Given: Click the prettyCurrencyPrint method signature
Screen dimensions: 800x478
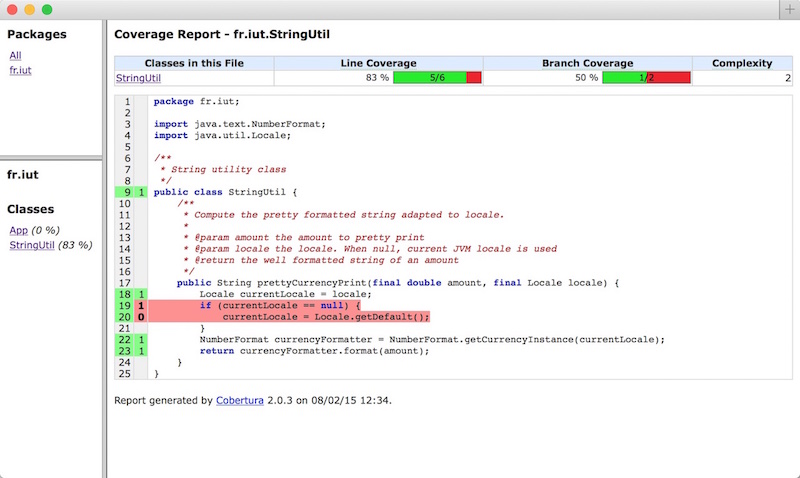Looking at the screenshot, I should [397, 283].
